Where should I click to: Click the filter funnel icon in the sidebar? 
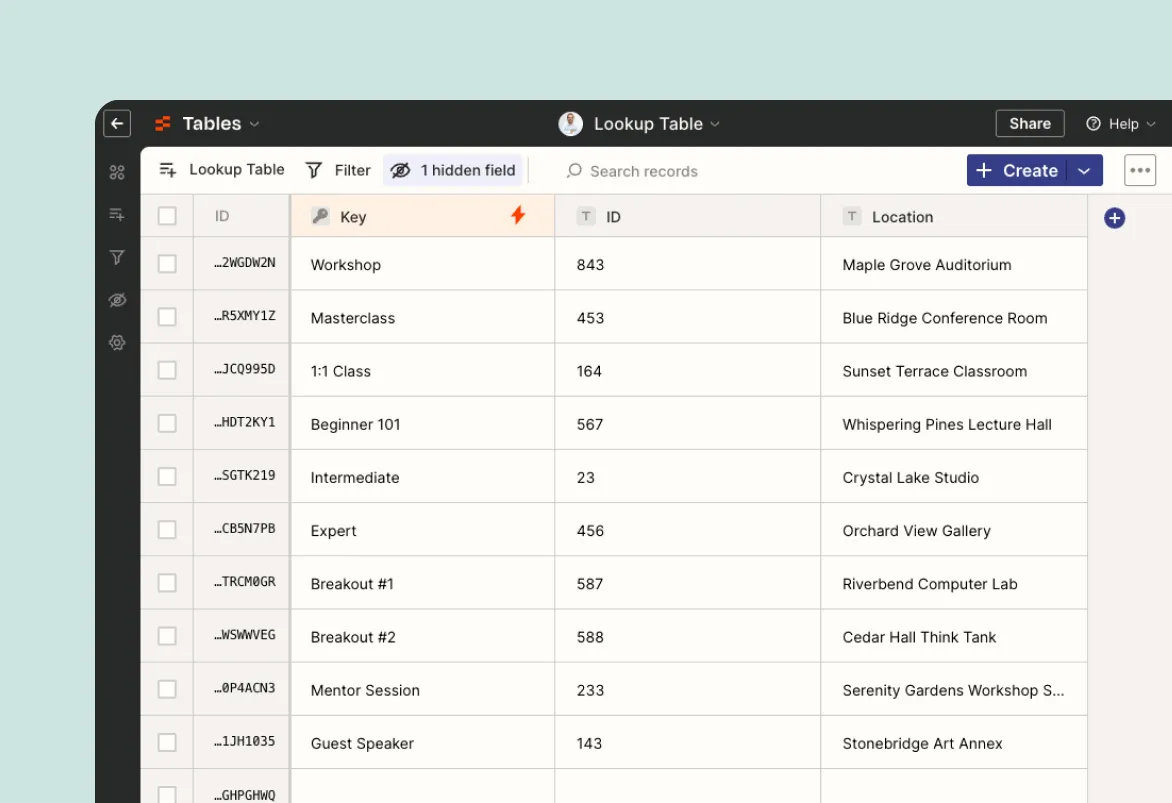pos(117,257)
